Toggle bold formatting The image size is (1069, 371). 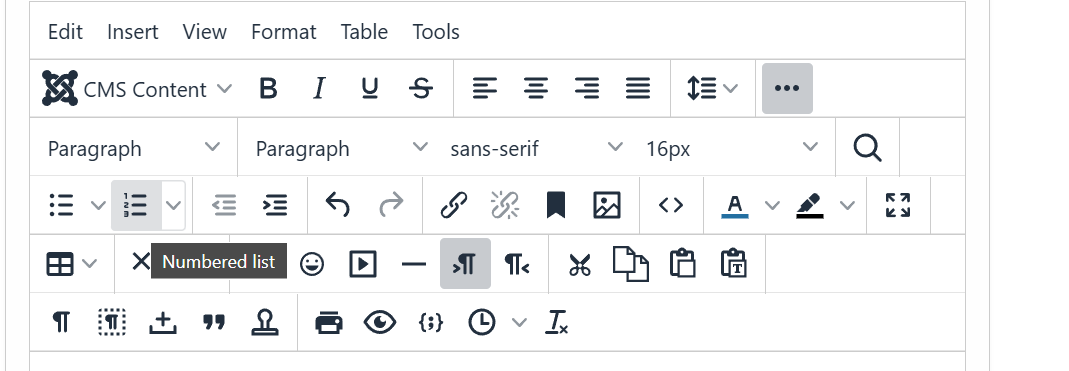(269, 88)
